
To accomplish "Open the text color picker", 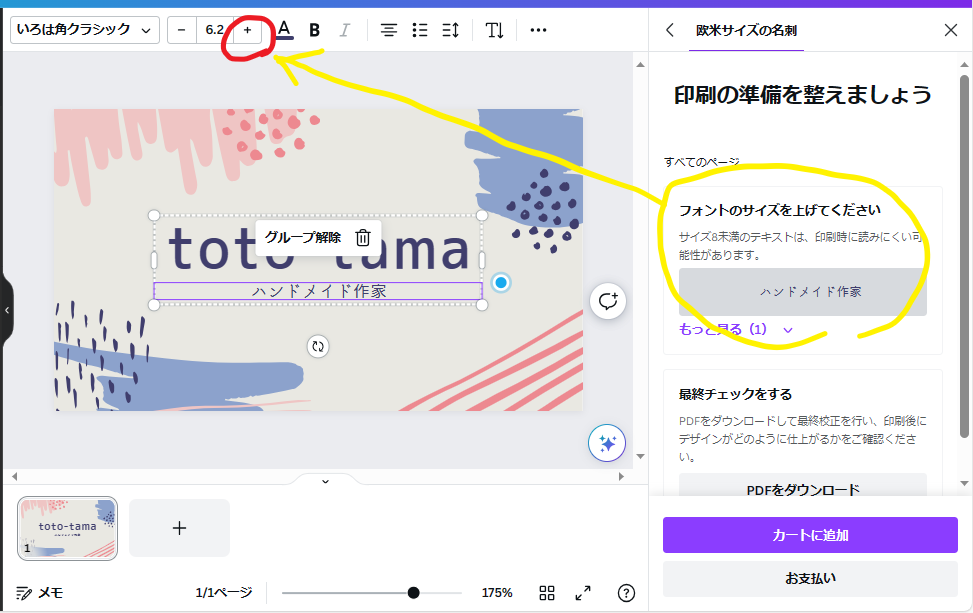I will [x=285, y=30].
